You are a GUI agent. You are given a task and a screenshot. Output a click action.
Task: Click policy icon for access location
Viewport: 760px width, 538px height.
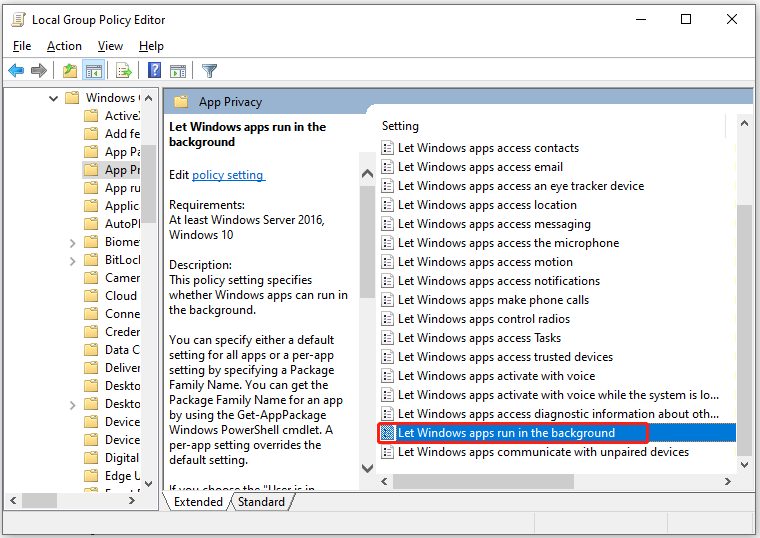point(387,205)
